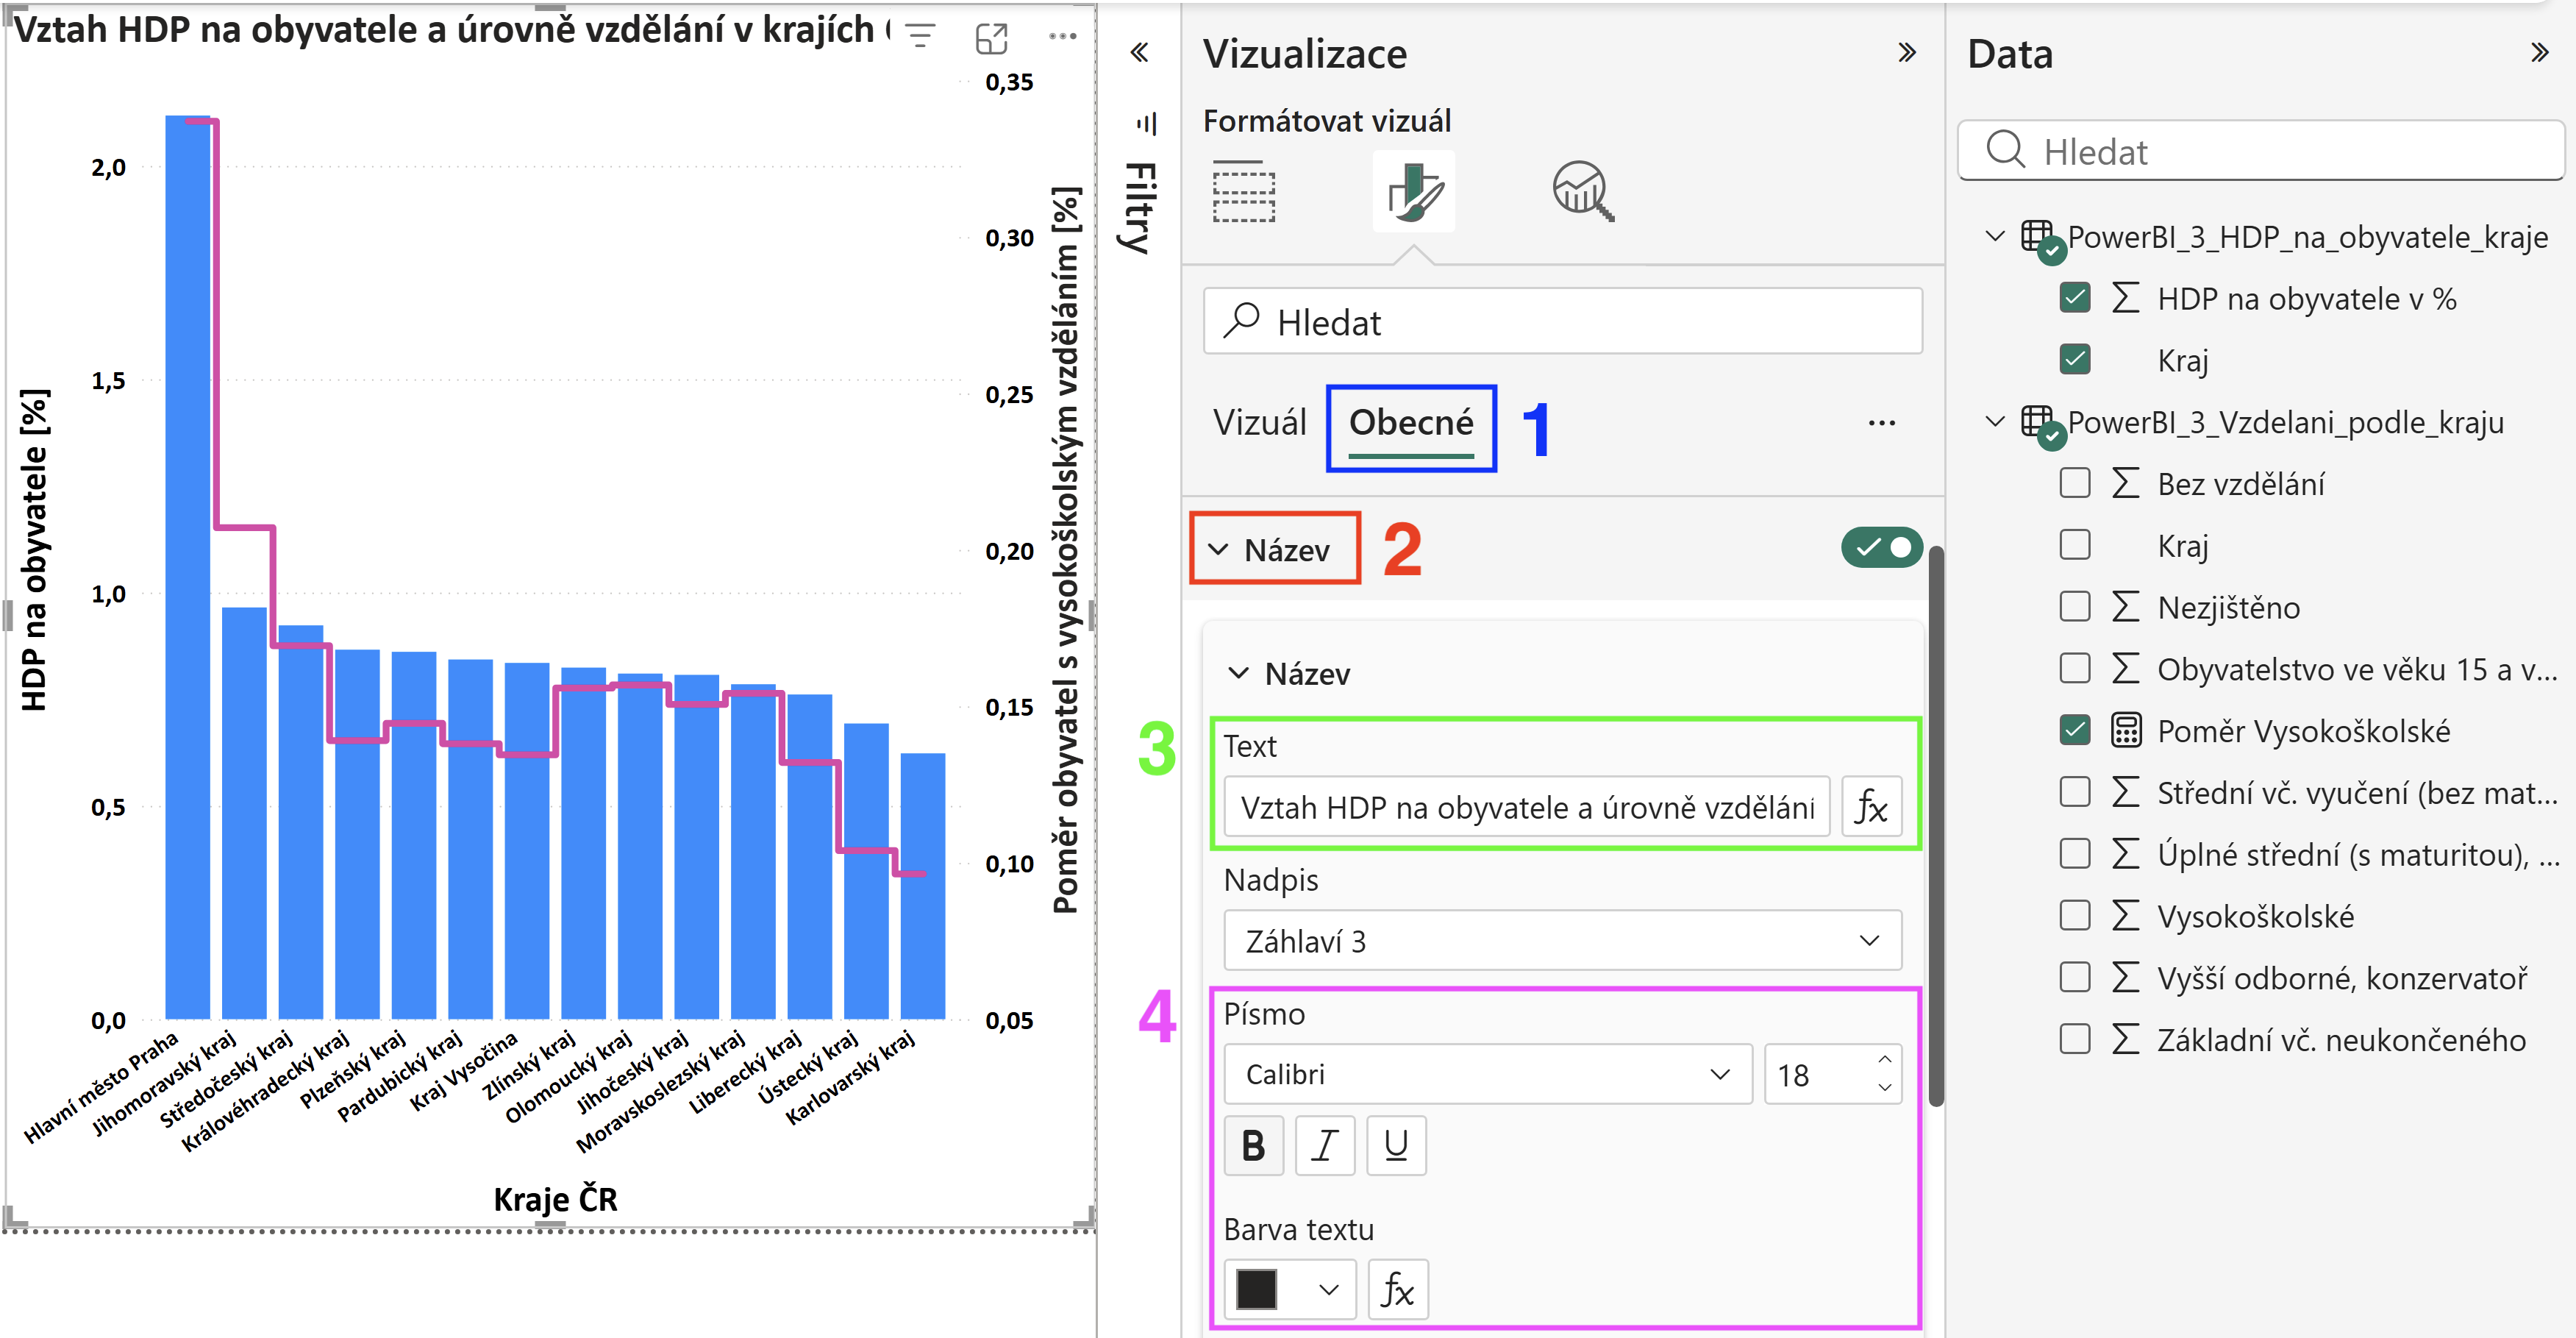
Task: Uncheck Poměr Vysokoškolské measure
Action: pyautogui.click(x=2075, y=730)
